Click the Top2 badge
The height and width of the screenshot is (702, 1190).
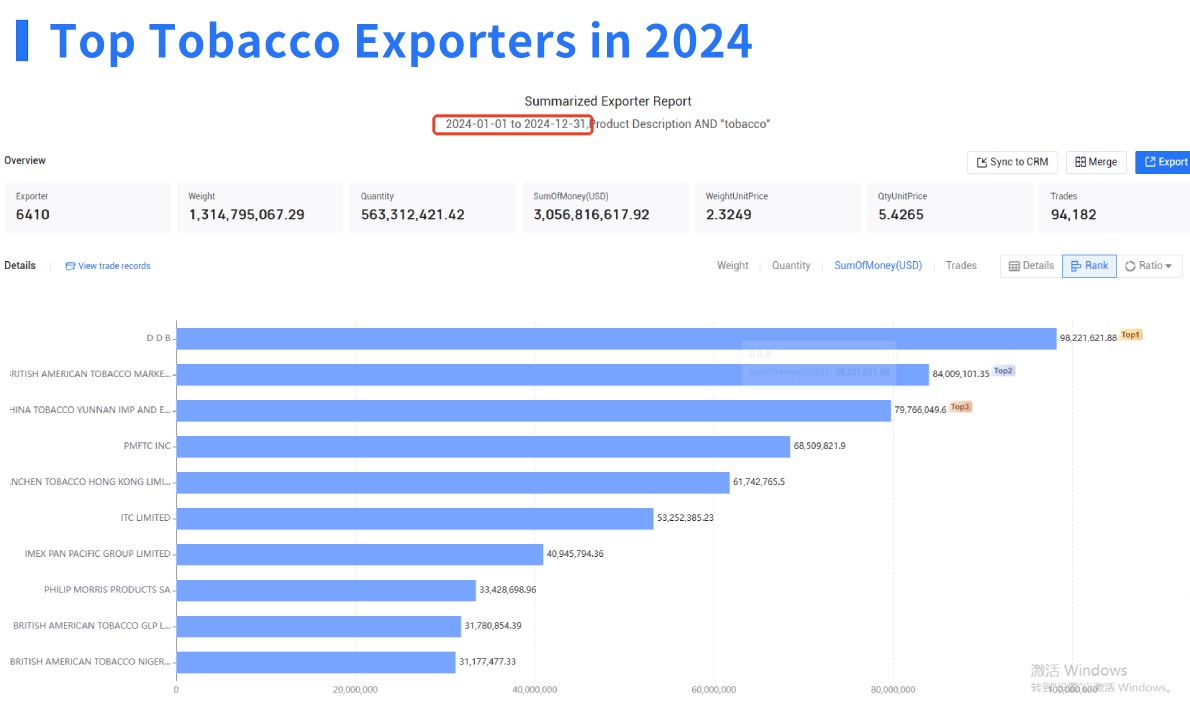[x=1003, y=371]
